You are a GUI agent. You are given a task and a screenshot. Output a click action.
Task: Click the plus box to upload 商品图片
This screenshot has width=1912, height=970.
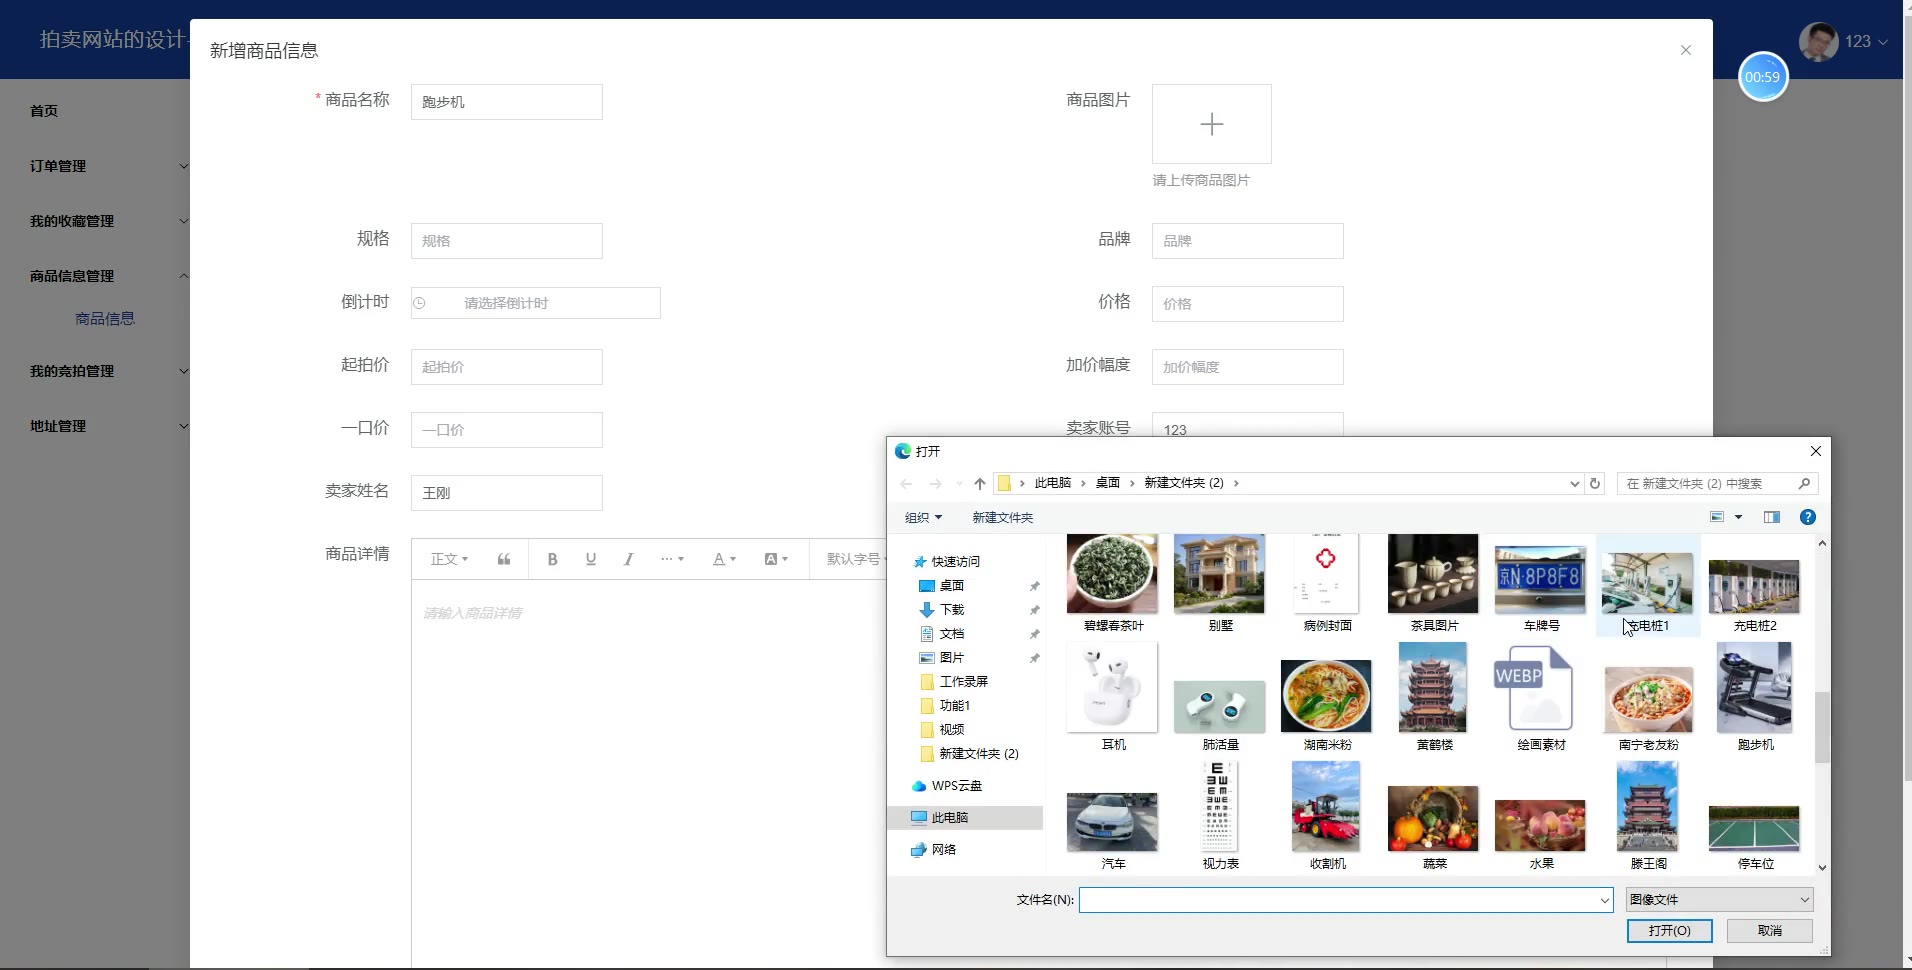click(1211, 124)
